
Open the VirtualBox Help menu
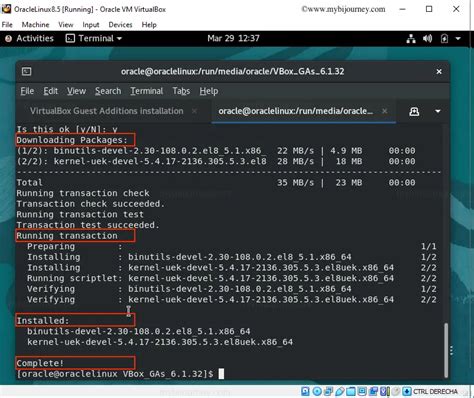click(149, 25)
